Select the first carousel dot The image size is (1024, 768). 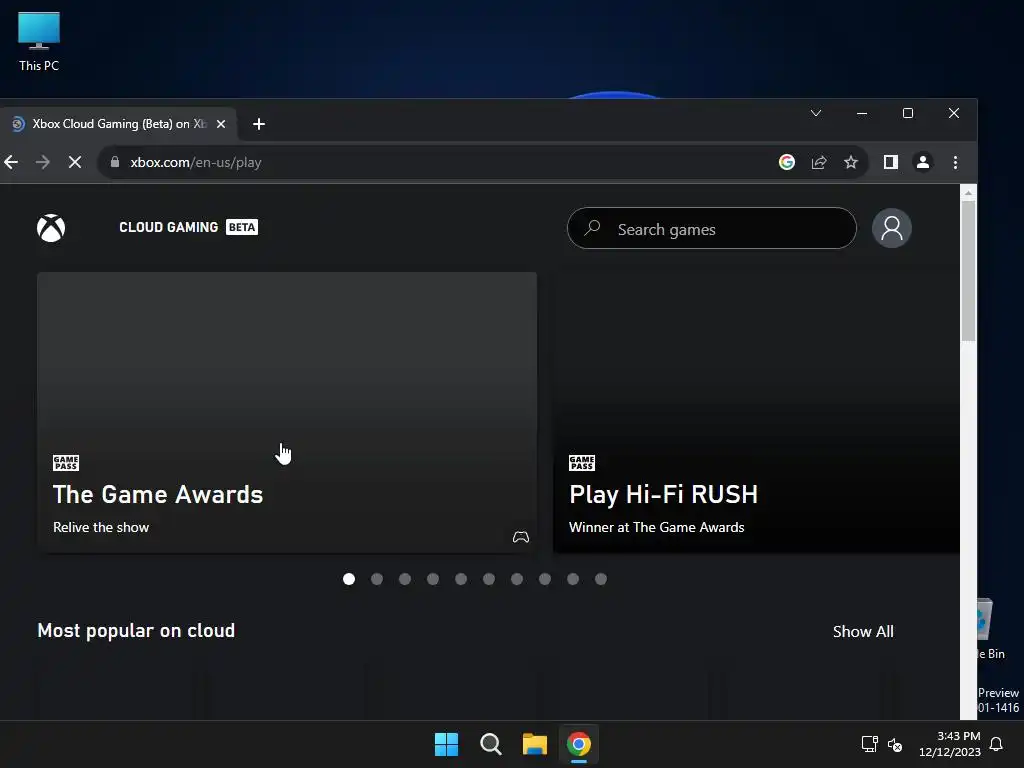pos(349,579)
